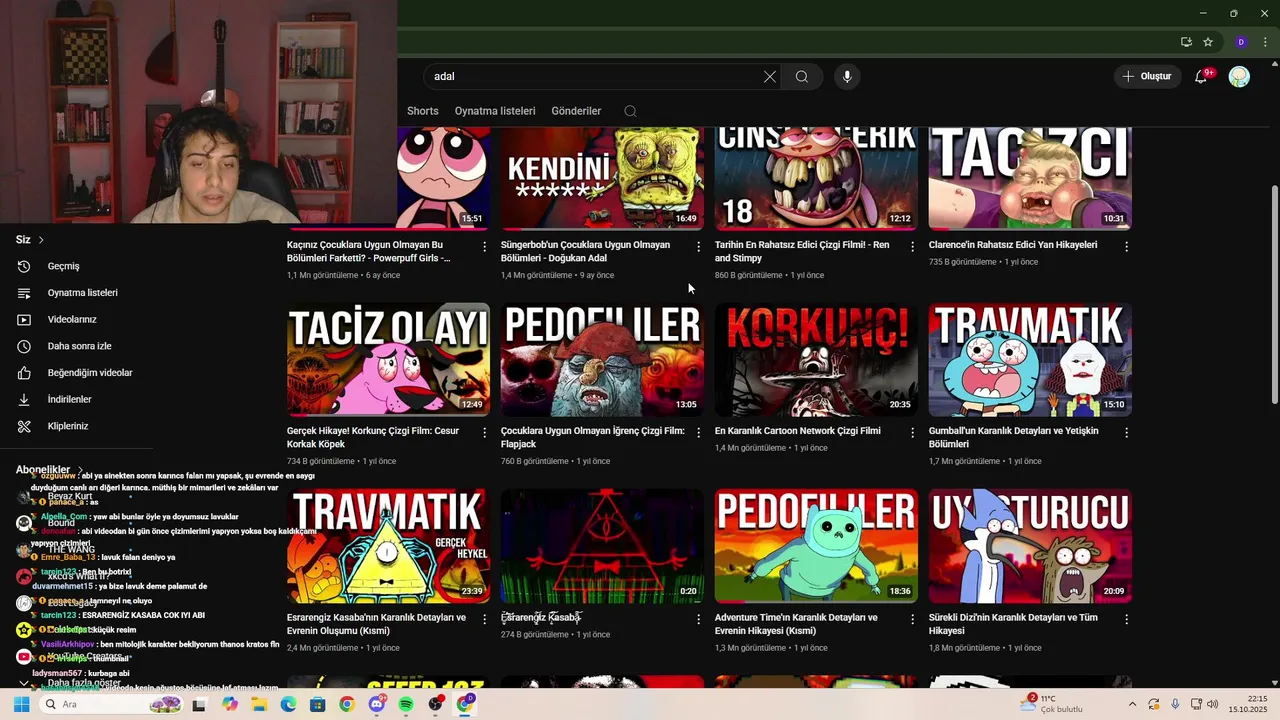Open OBS Studio from taskbar
Viewport: 1280px width, 720px height.
[435, 705]
